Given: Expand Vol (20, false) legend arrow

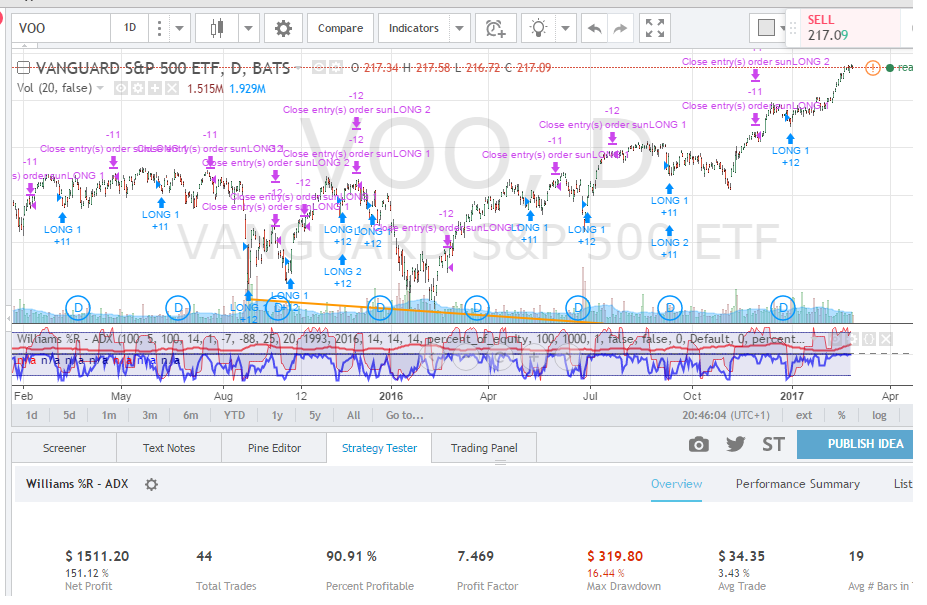Looking at the screenshot, I should tap(101, 88).
